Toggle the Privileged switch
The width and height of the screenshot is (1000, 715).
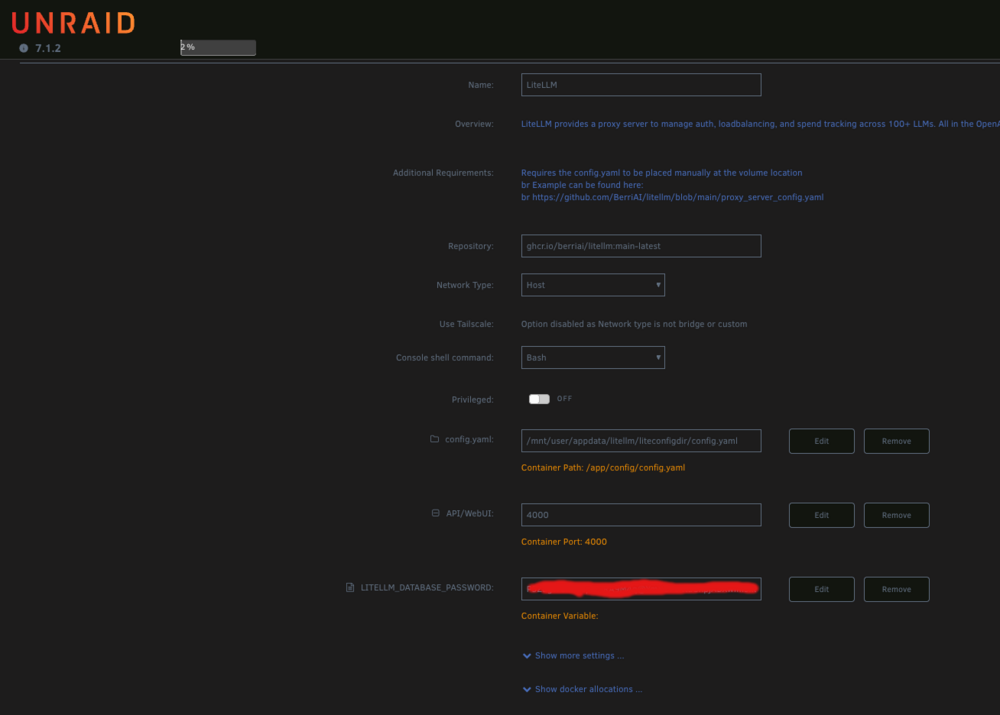(539, 399)
